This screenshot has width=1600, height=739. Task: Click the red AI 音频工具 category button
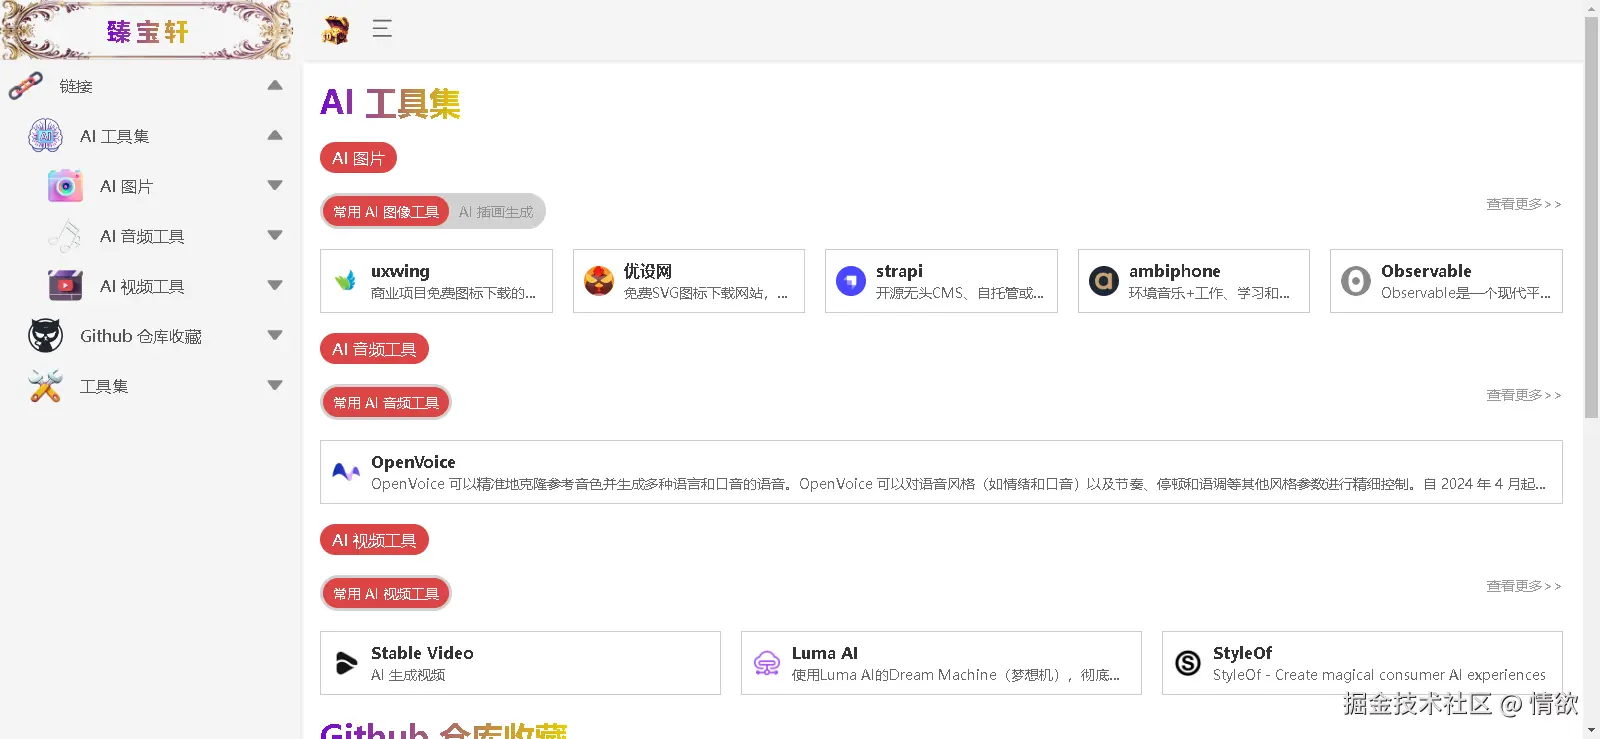(x=374, y=349)
